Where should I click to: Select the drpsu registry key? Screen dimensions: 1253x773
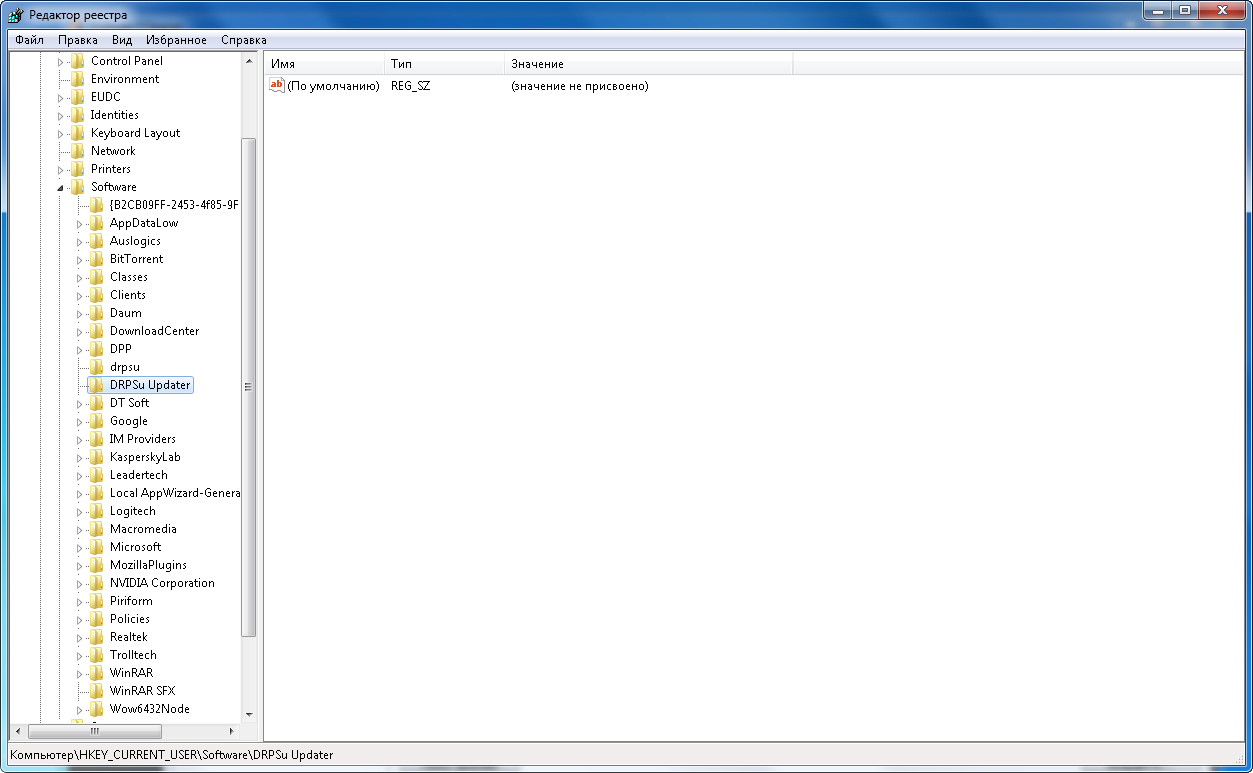pyautogui.click(x=124, y=367)
